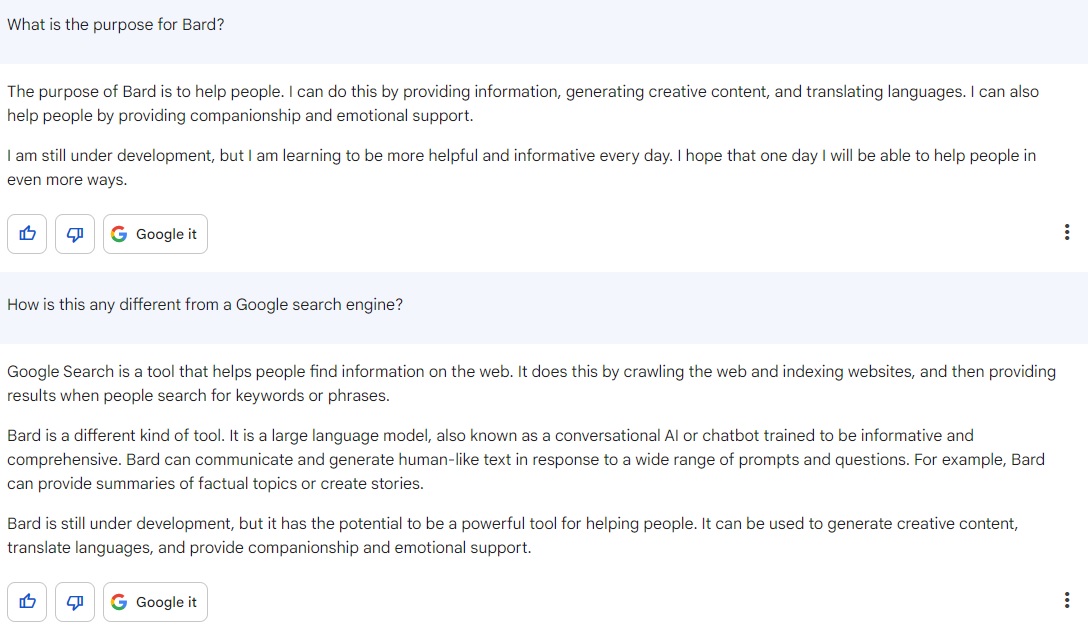
Task: Click the words 'crawling the web' in the answer
Action: (x=648, y=372)
